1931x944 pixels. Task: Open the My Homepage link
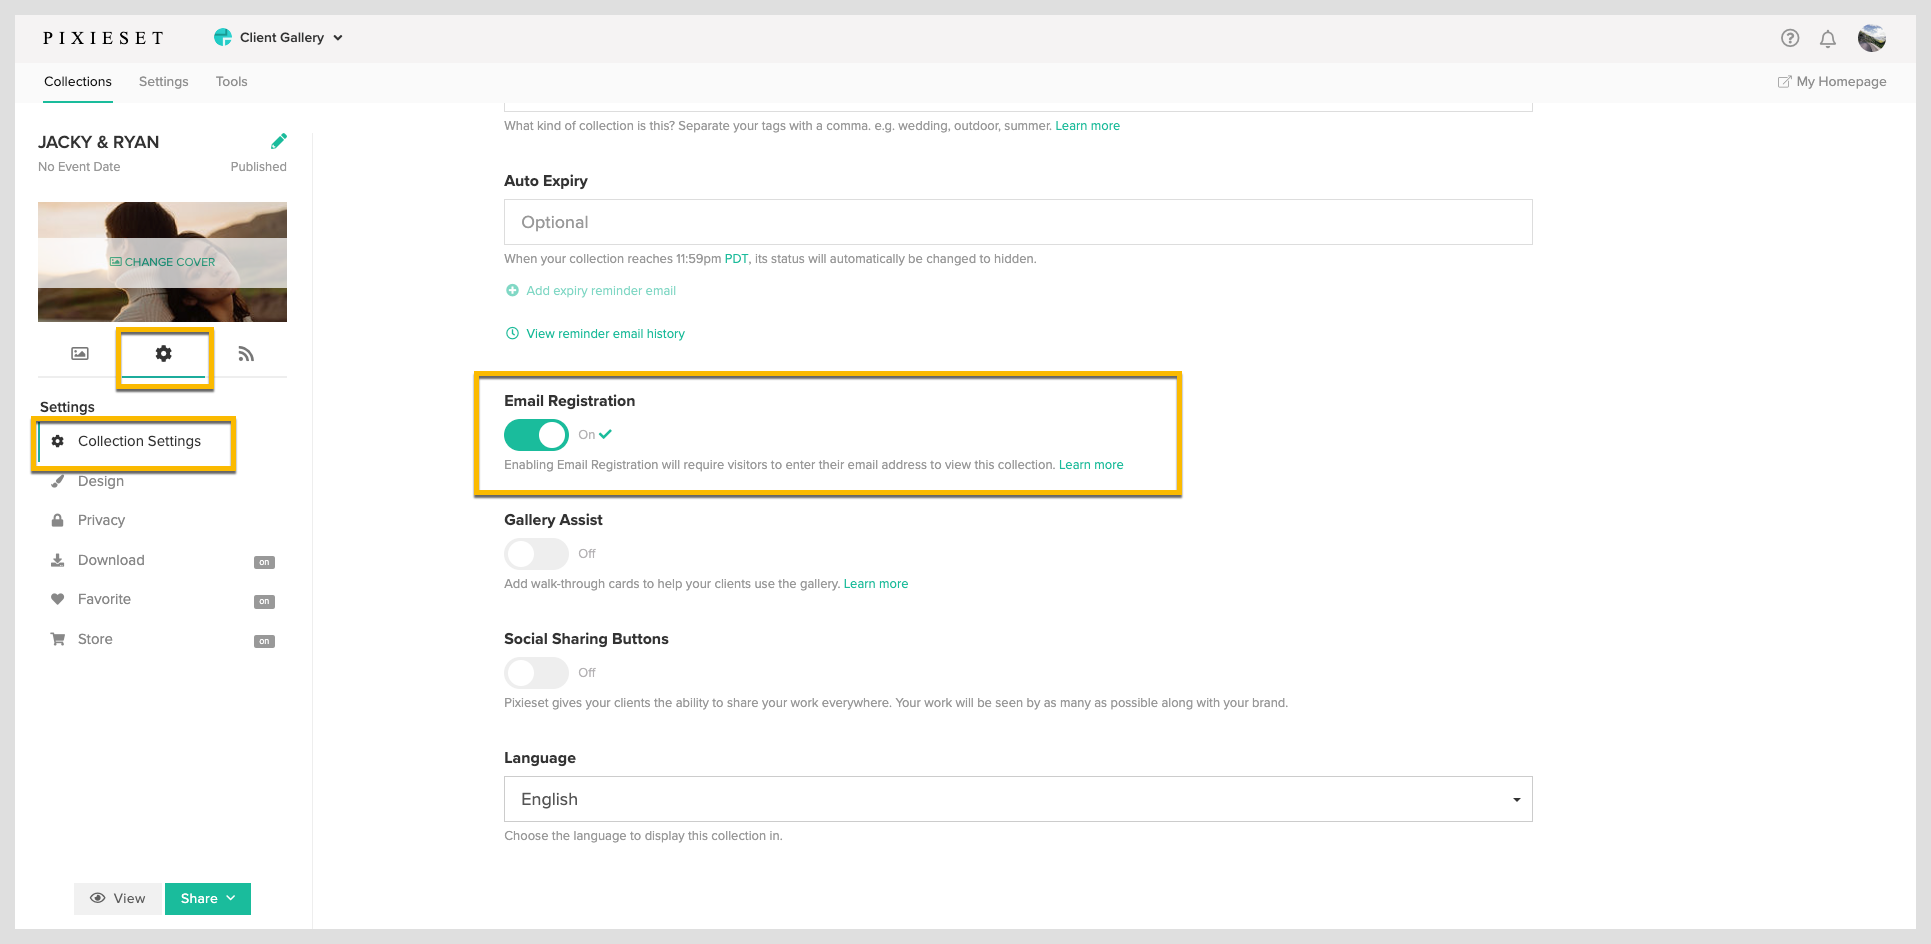1841,82
